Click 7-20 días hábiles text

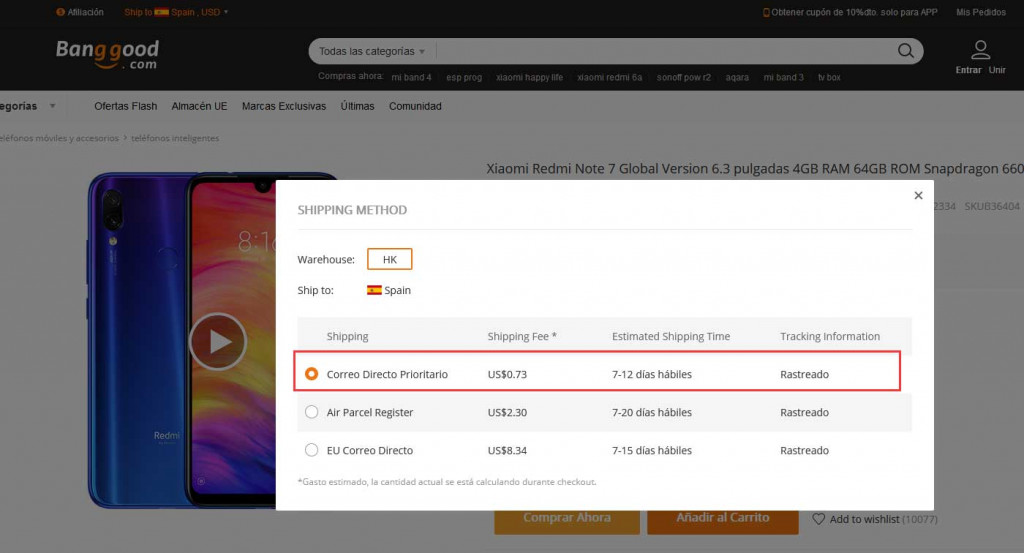[x=652, y=412]
